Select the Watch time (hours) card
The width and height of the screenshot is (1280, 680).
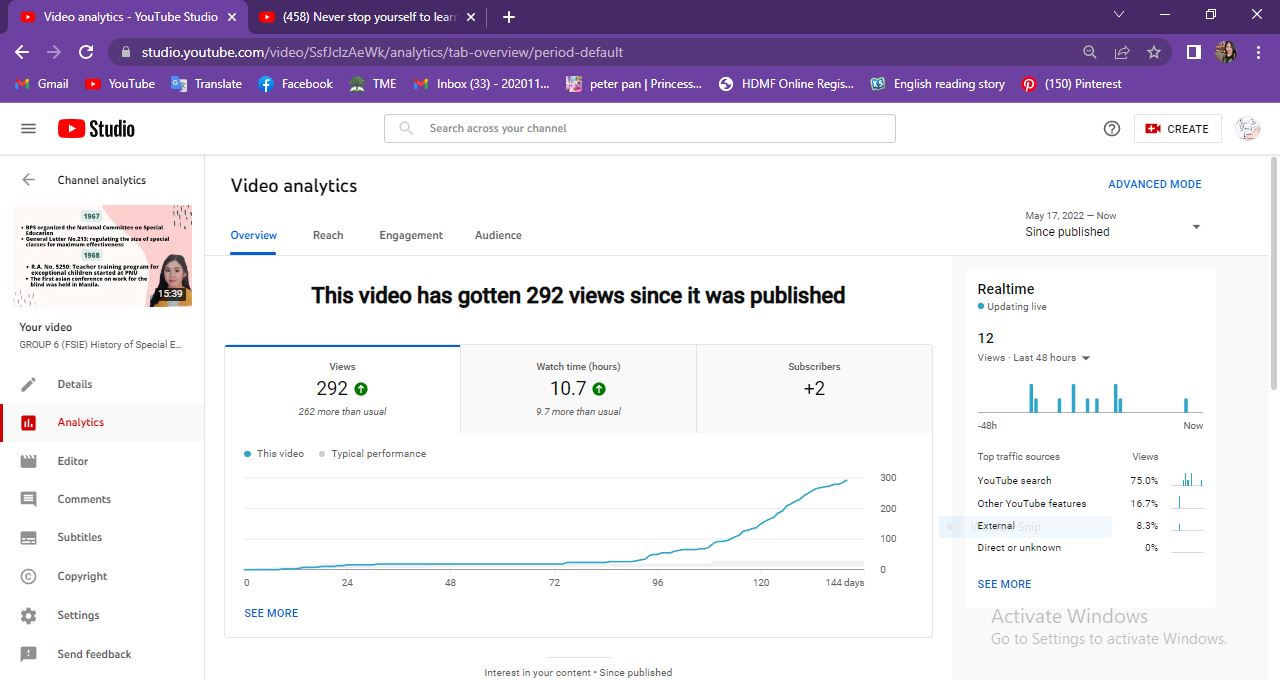[578, 388]
